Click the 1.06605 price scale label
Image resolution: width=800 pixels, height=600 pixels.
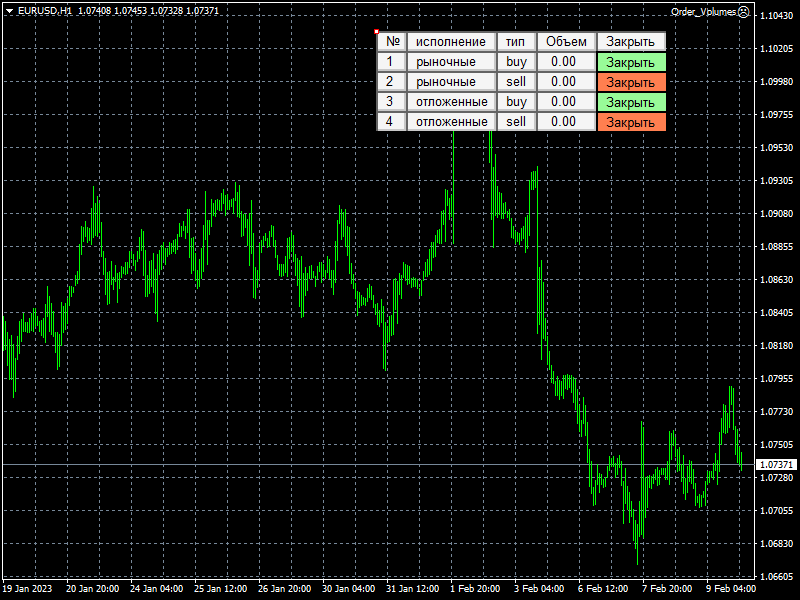[777, 577]
